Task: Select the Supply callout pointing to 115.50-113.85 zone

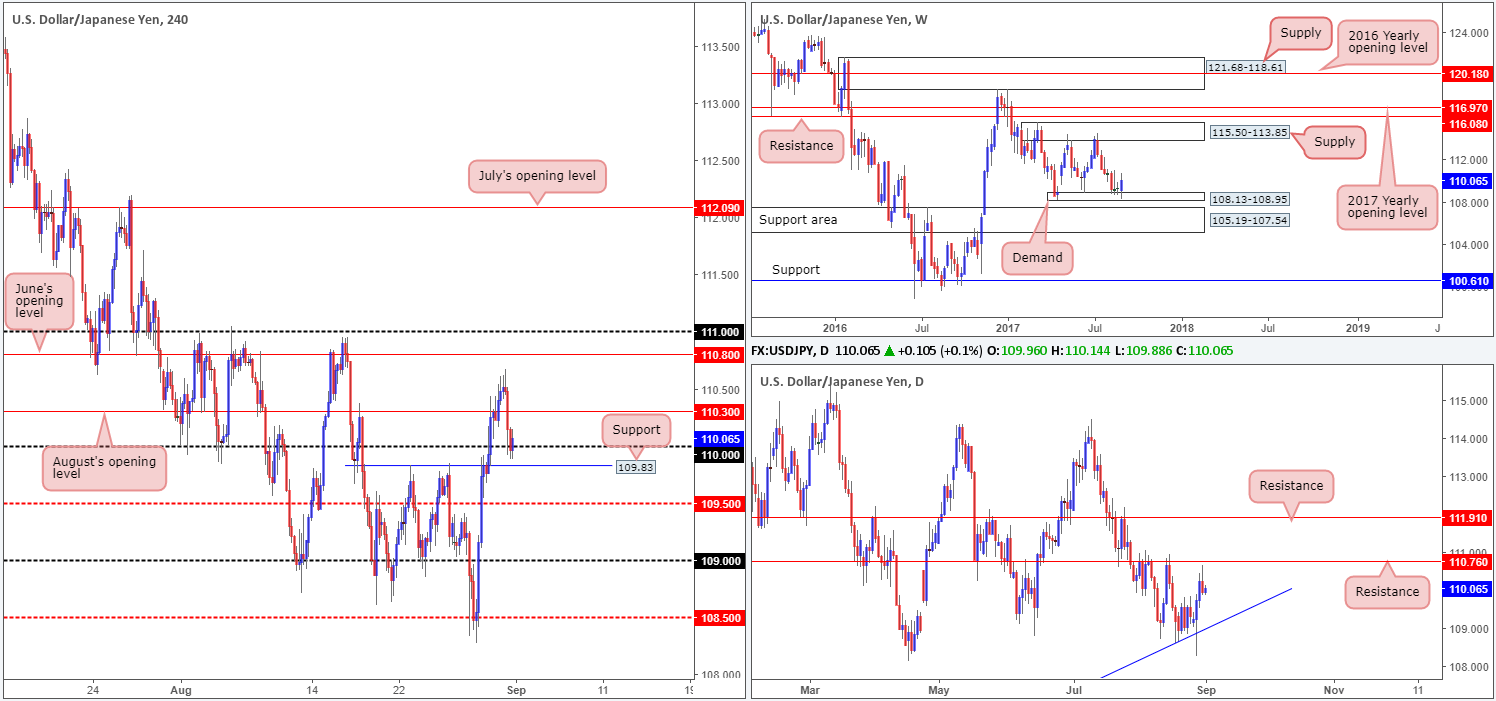Action: click(1335, 142)
